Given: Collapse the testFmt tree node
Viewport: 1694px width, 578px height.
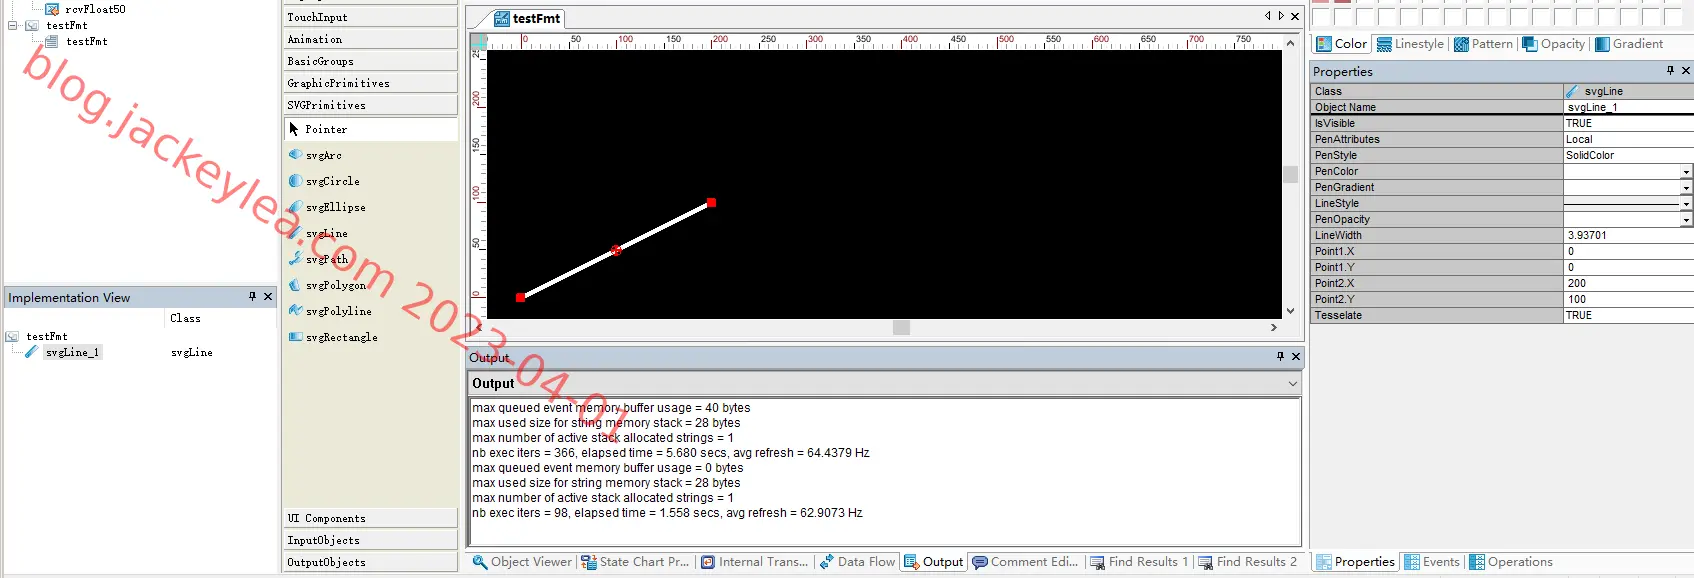Looking at the screenshot, I should 13,25.
